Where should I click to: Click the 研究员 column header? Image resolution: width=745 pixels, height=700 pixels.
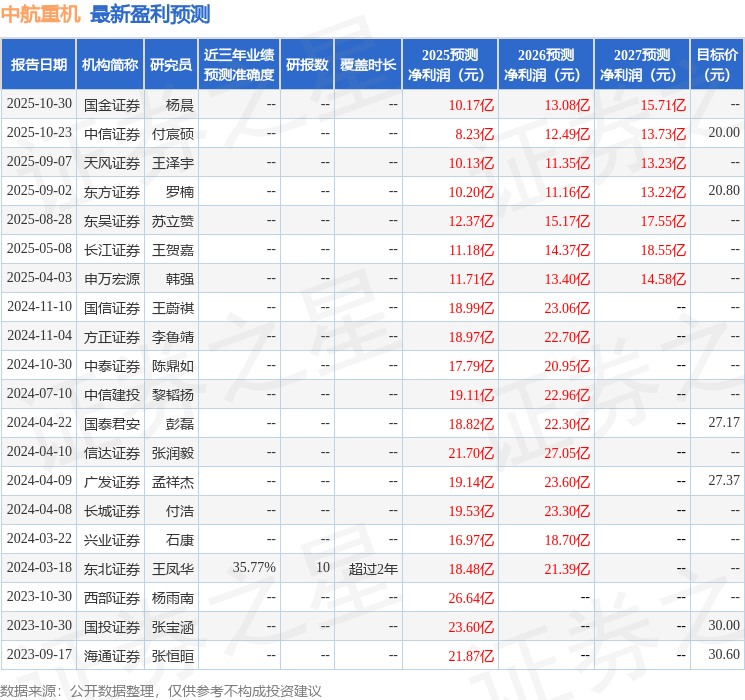pyautogui.click(x=171, y=65)
